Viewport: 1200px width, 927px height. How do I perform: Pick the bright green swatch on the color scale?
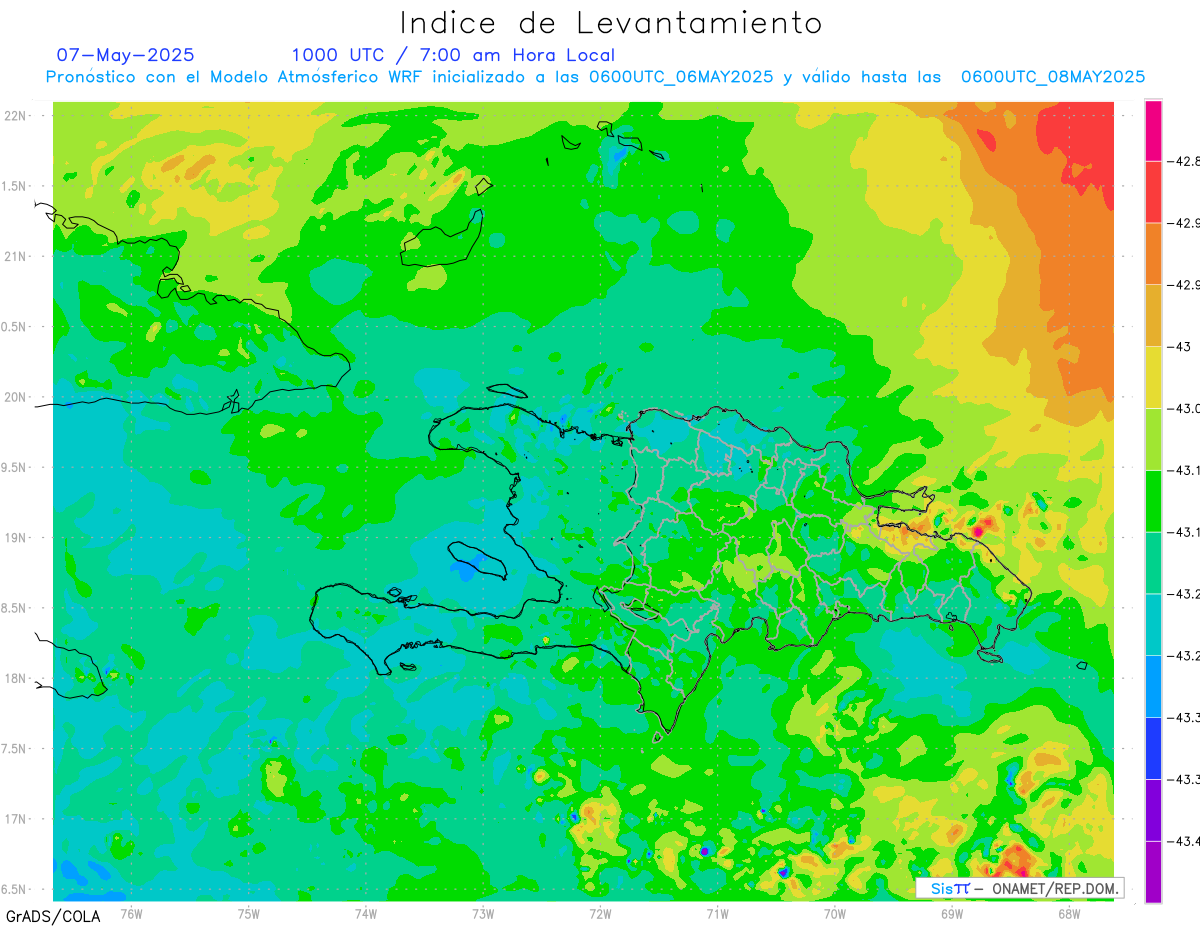(x=1153, y=502)
